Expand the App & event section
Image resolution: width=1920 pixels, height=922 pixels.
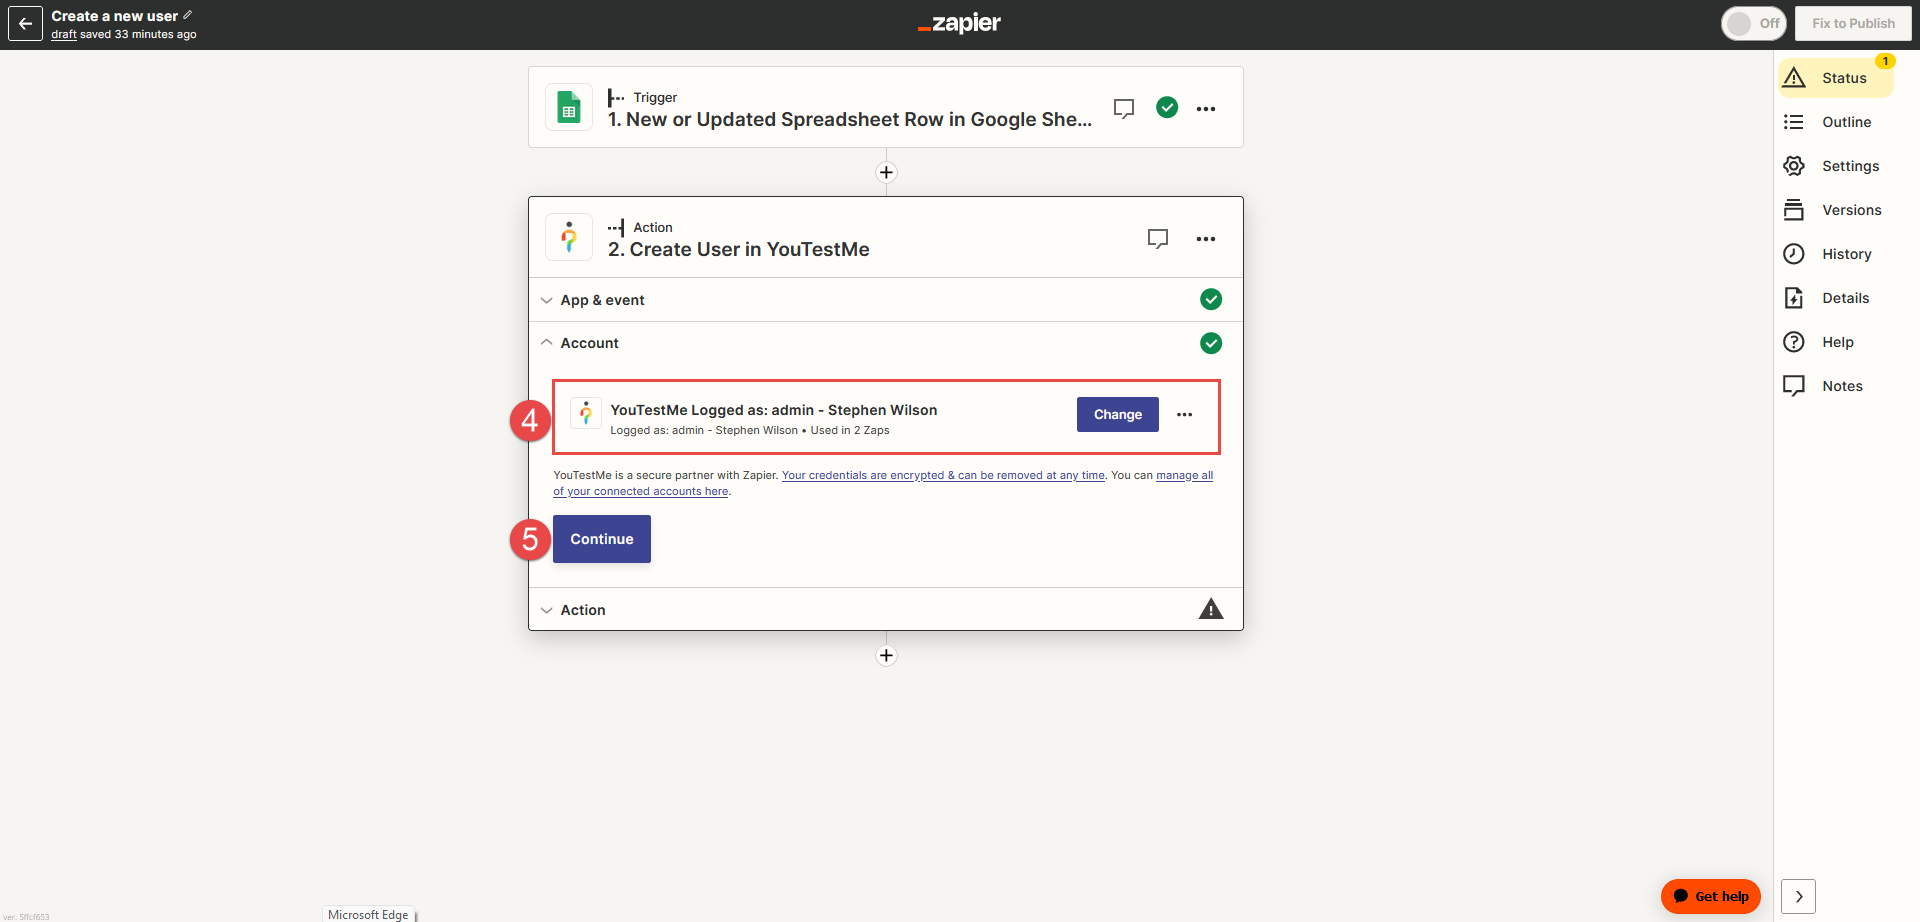886,299
